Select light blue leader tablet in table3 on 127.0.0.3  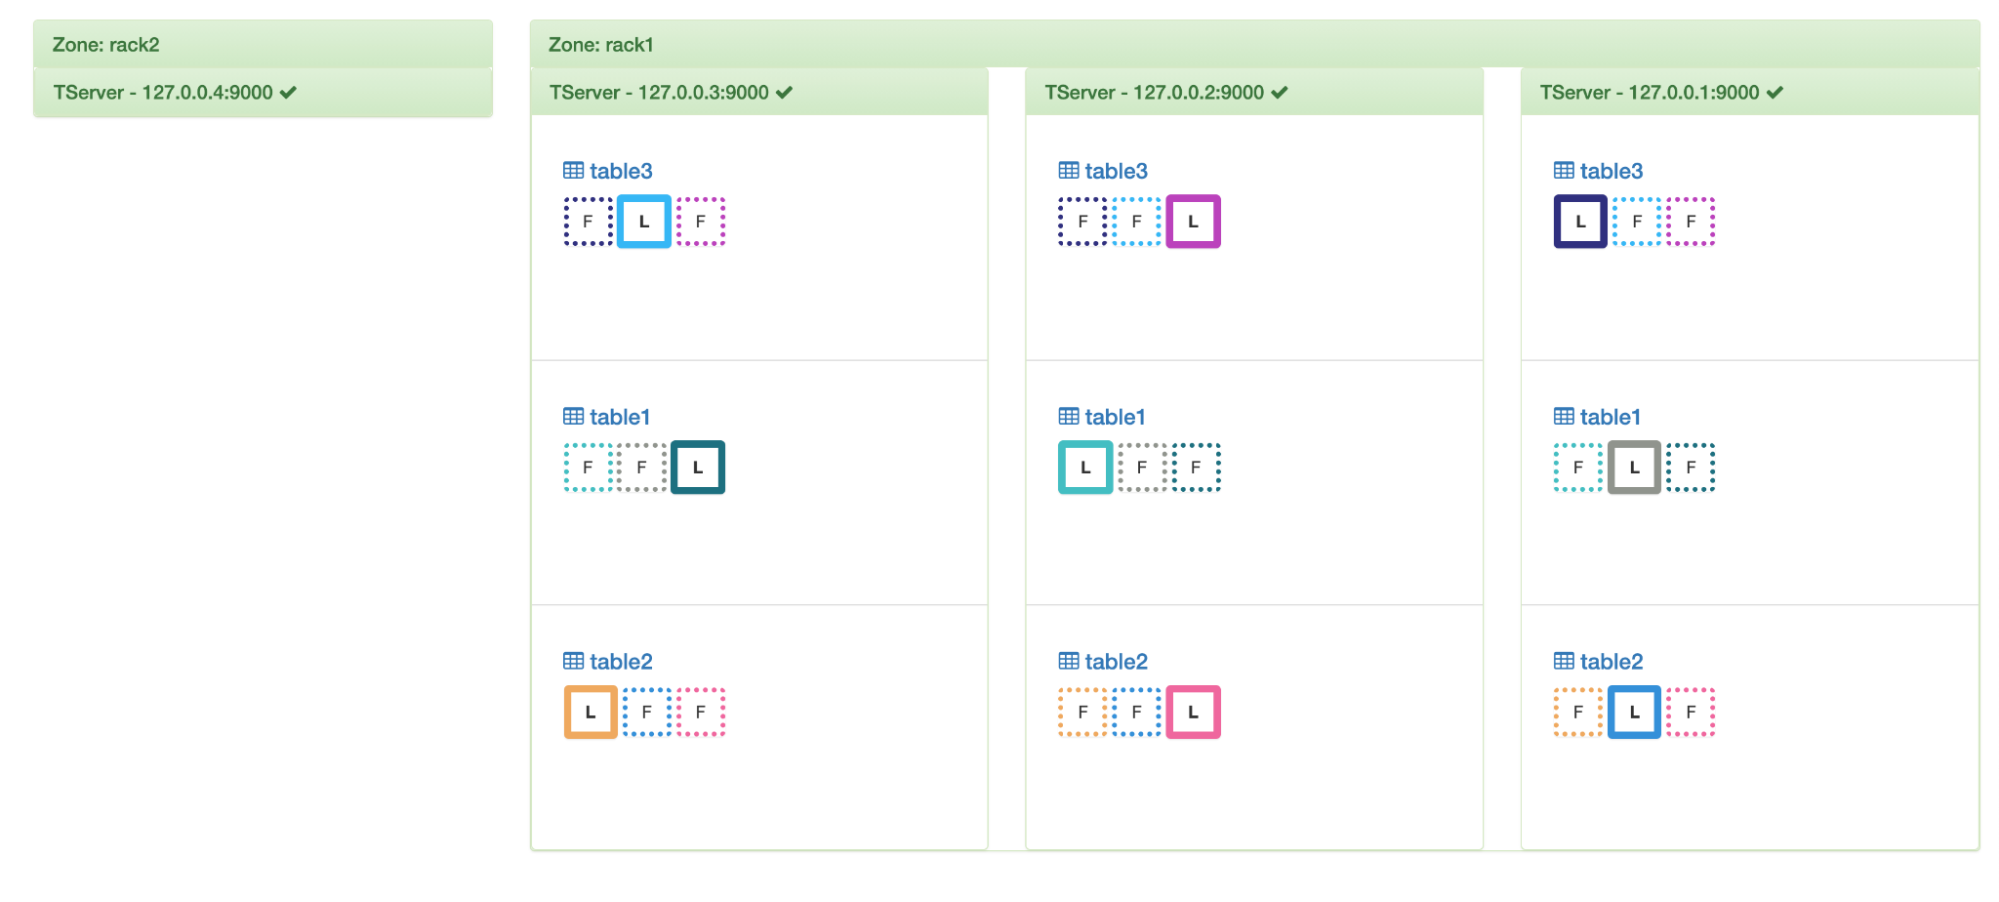tap(643, 222)
